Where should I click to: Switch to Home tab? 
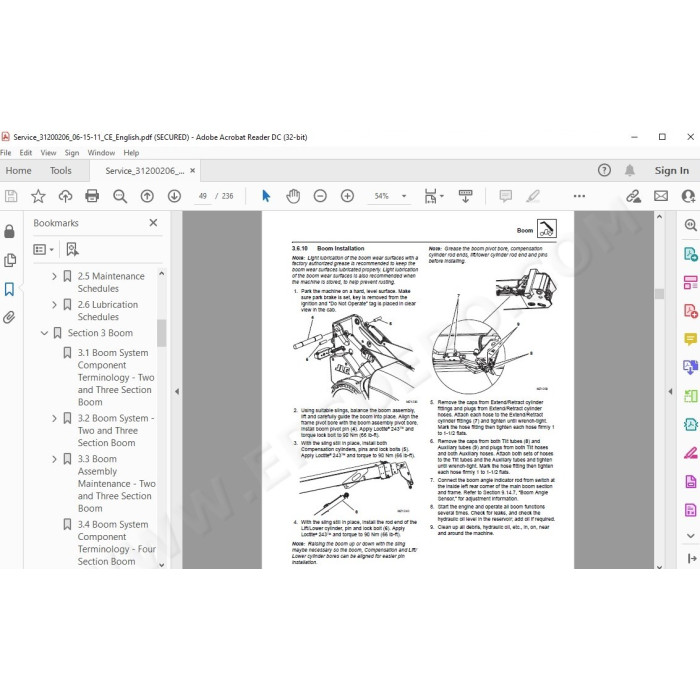[x=18, y=171]
